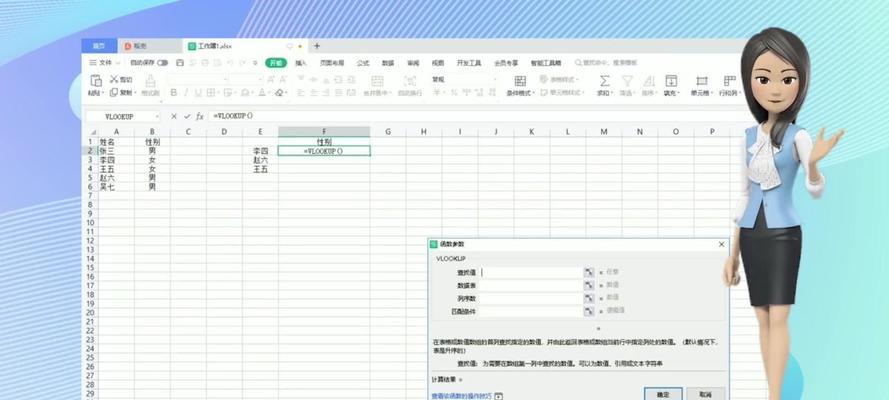Click the fx insert function icon
Screen dimensions: 889x400
(x=200, y=116)
